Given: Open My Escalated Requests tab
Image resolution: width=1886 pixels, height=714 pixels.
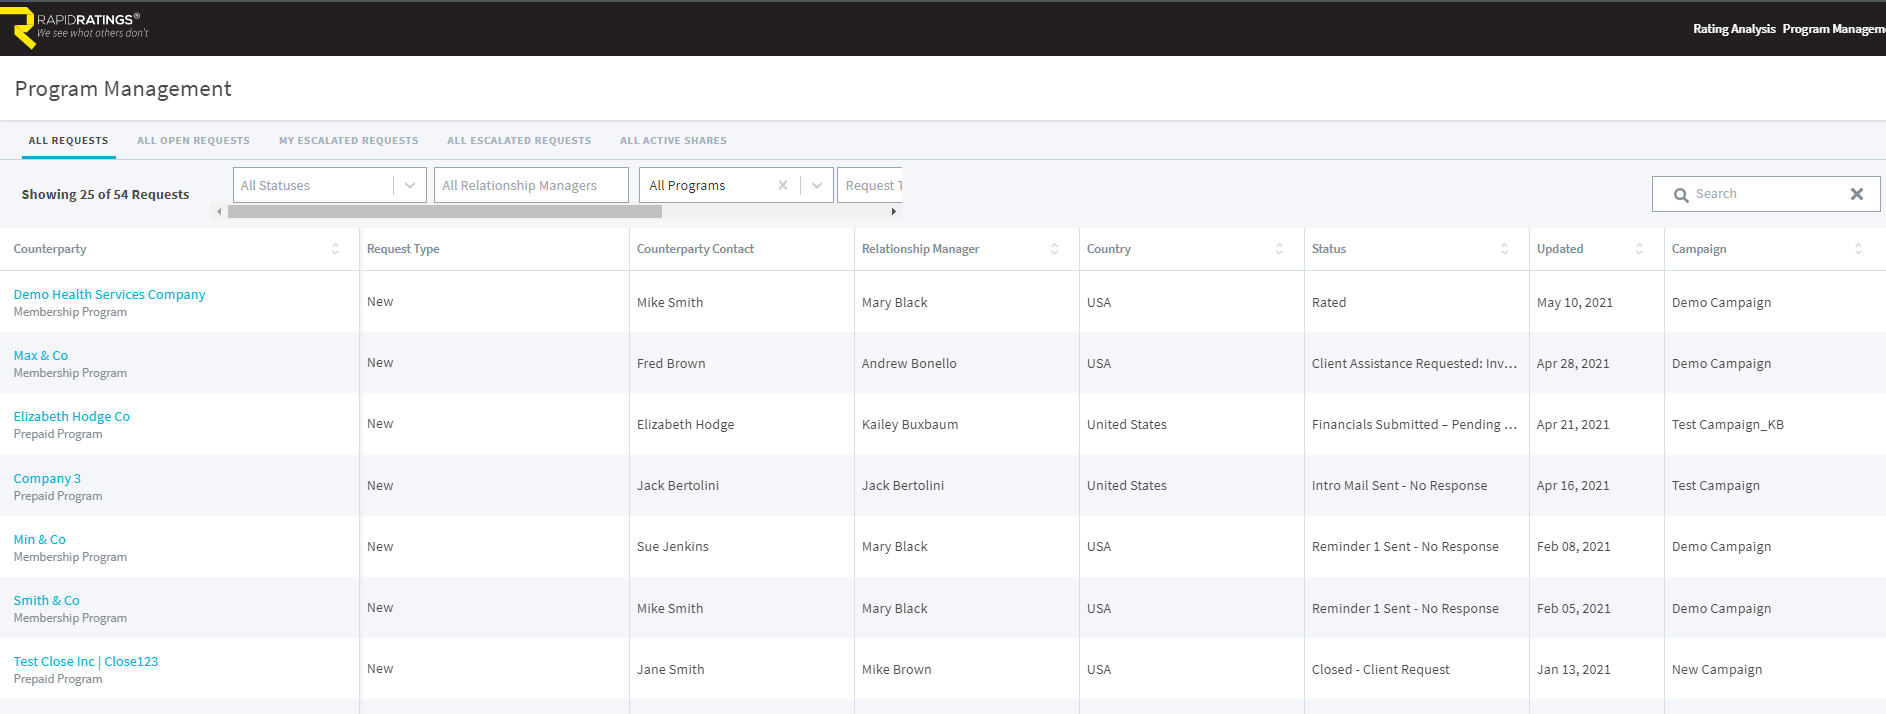Looking at the screenshot, I should [348, 141].
